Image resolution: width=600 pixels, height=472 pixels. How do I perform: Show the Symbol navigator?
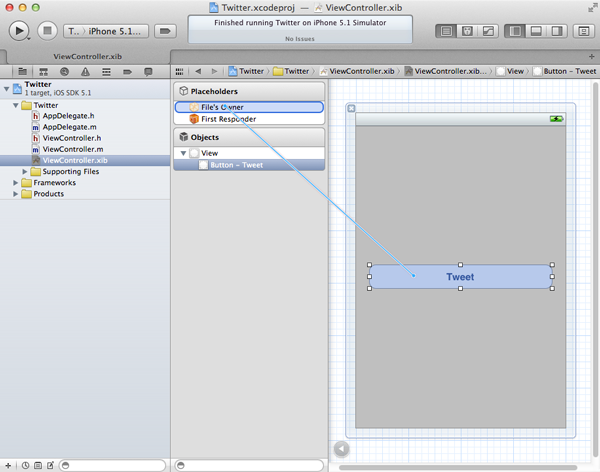click(x=44, y=72)
